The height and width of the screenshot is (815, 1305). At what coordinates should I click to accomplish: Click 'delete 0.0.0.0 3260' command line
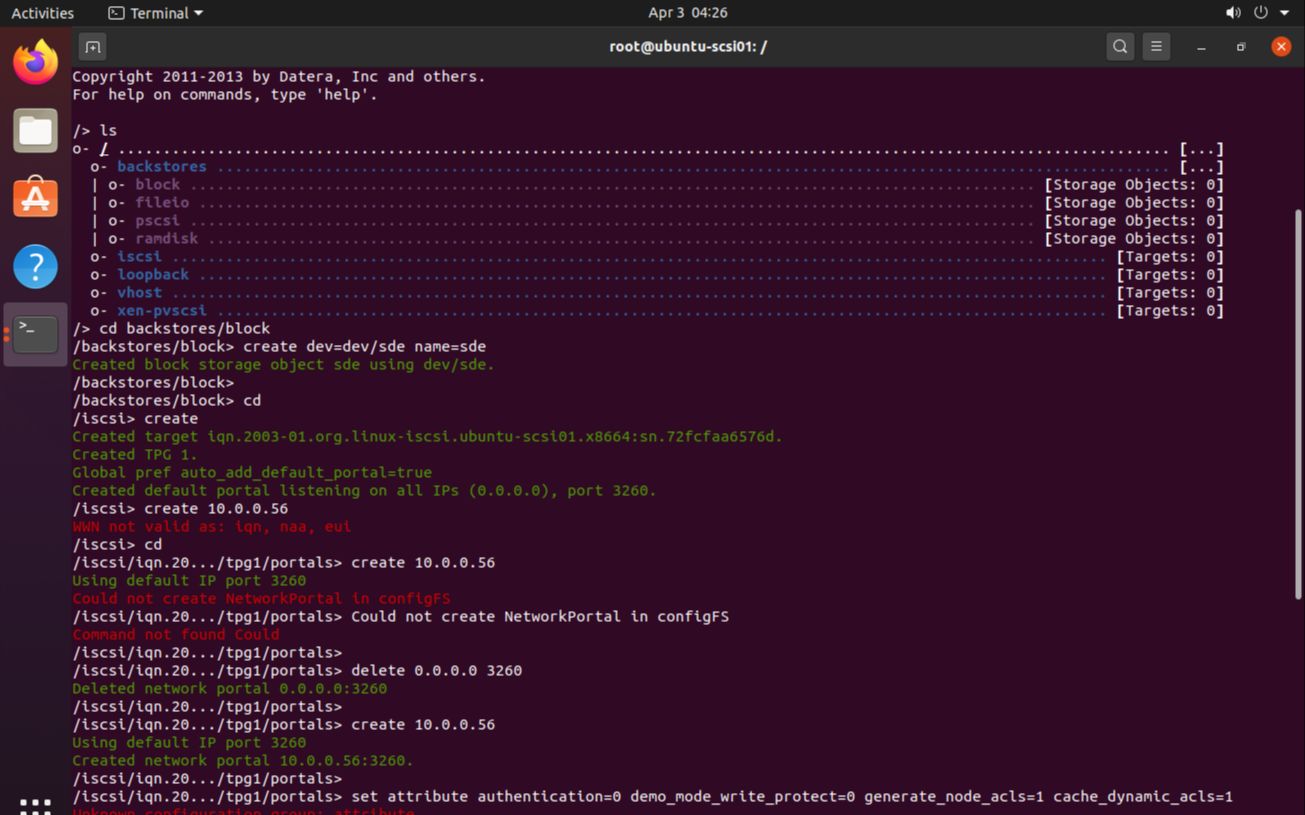click(x=297, y=671)
